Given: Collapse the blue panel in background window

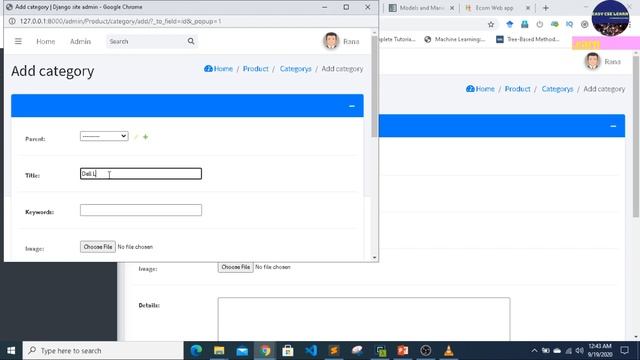Looking at the screenshot, I should (613, 126).
